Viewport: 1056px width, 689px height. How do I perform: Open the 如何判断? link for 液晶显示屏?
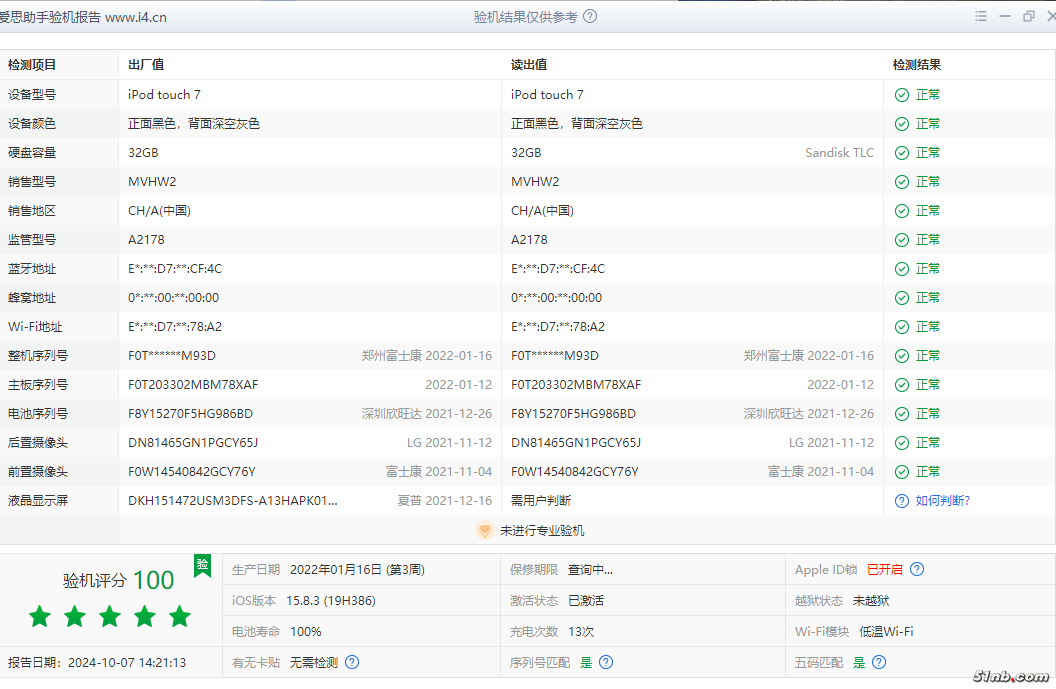click(943, 501)
